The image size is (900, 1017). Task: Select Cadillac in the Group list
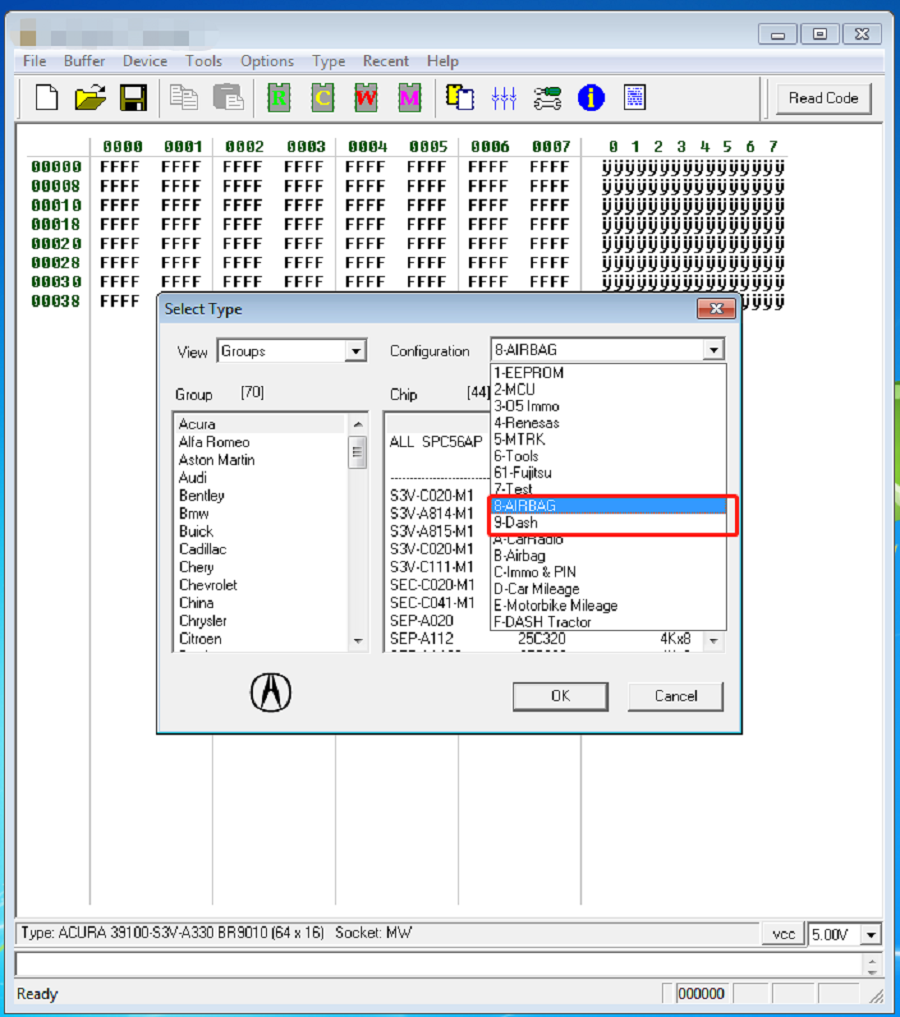point(261,549)
